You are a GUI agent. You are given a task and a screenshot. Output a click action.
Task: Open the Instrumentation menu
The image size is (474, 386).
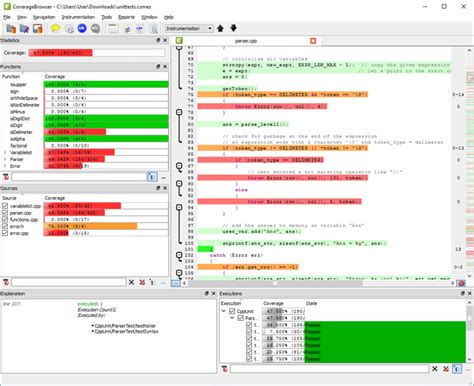[x=78, y=17]
